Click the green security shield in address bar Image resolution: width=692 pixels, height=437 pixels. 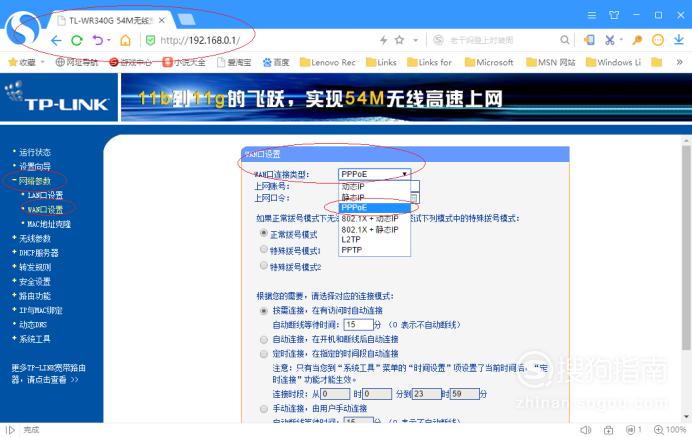(x=150, y=41)
